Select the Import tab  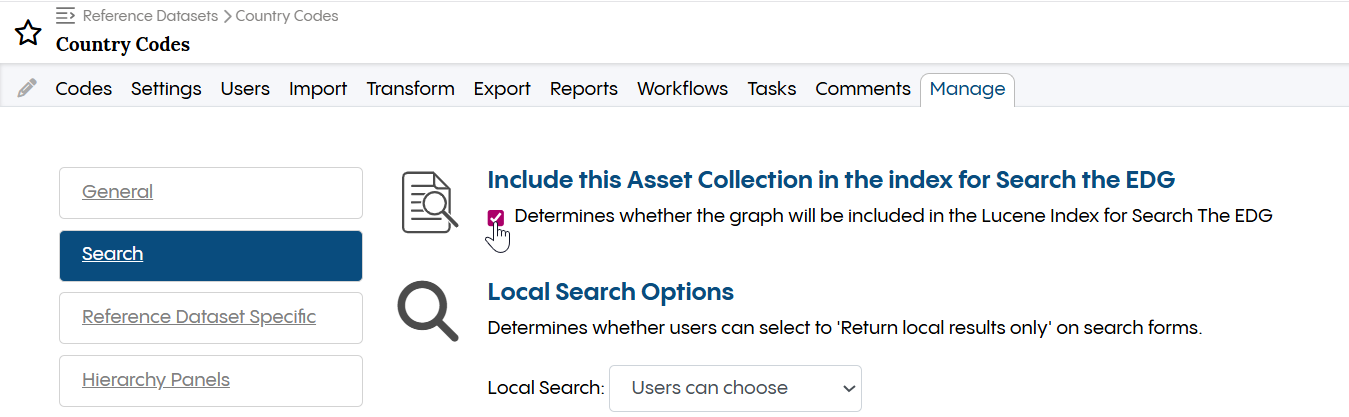[x=318, y=89]
